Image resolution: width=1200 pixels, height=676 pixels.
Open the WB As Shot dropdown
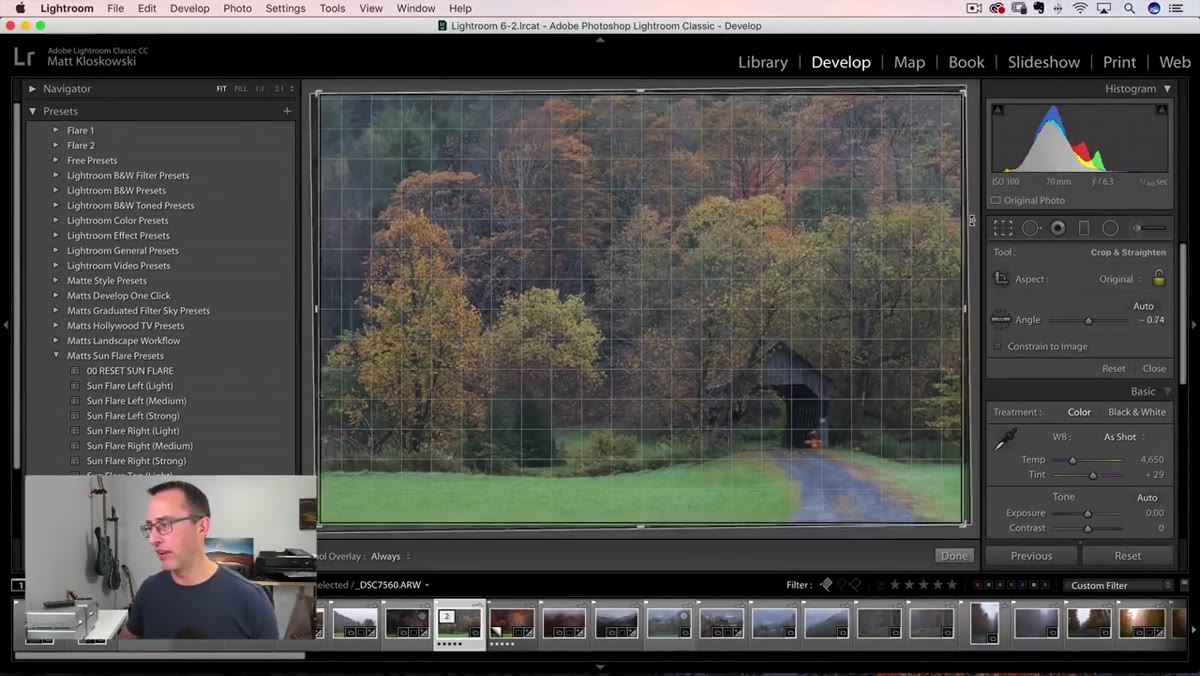(x=1124, y=437)
